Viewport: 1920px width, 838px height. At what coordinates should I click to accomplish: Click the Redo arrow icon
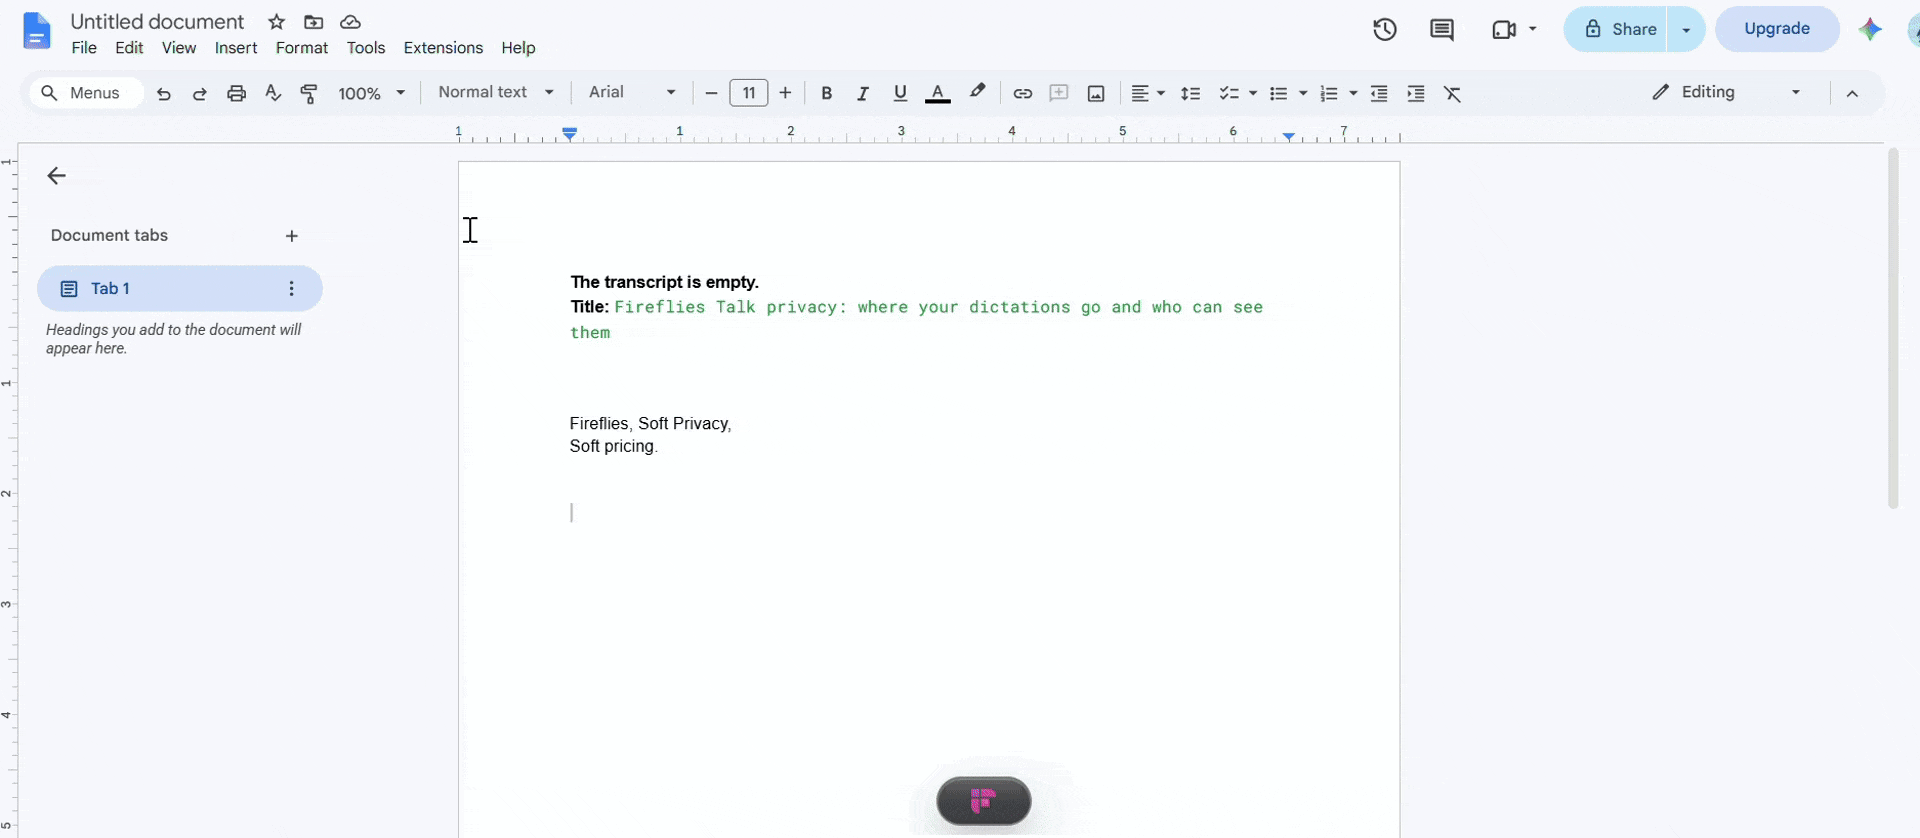point(200,93)
